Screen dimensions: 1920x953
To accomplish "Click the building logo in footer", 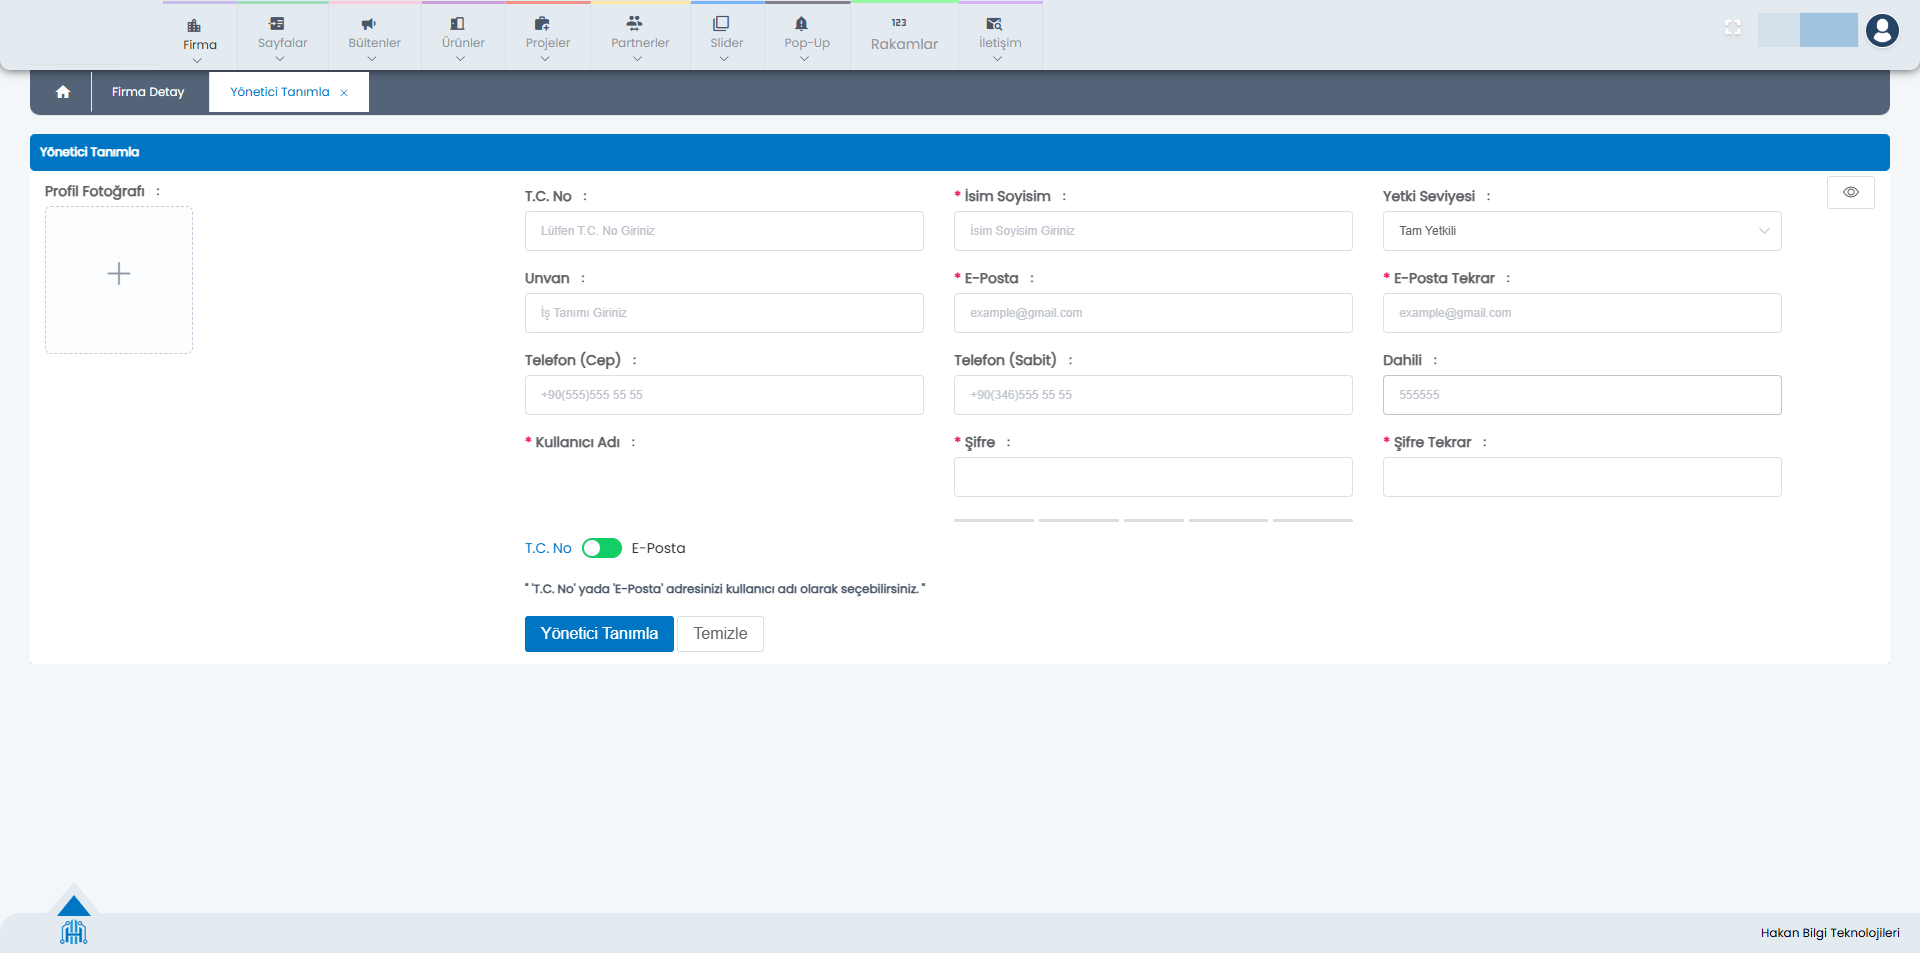I will pos(74,931).
